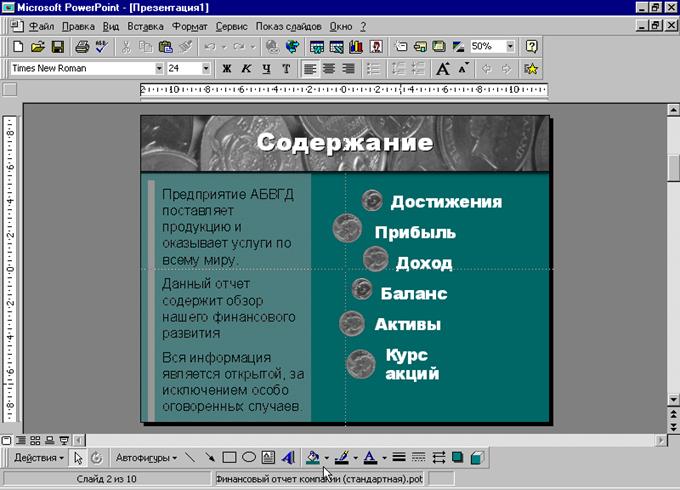This screenshot has height=490, width=680.
Task: Click the Increase Font Size icon
Action: click(443, 69)
